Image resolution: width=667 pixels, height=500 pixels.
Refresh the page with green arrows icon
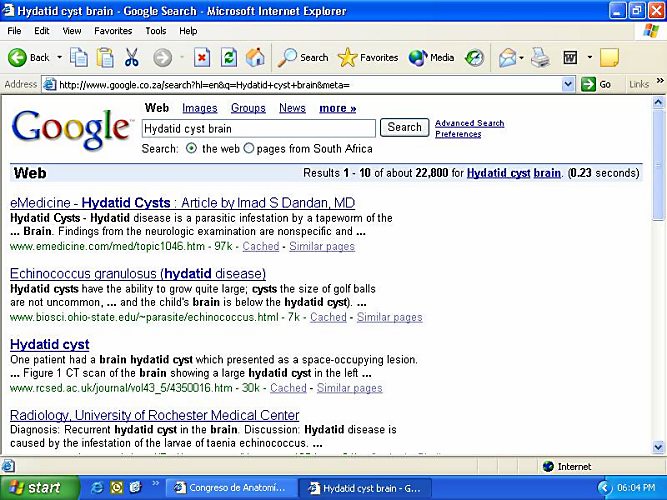(x=228, y=57)
